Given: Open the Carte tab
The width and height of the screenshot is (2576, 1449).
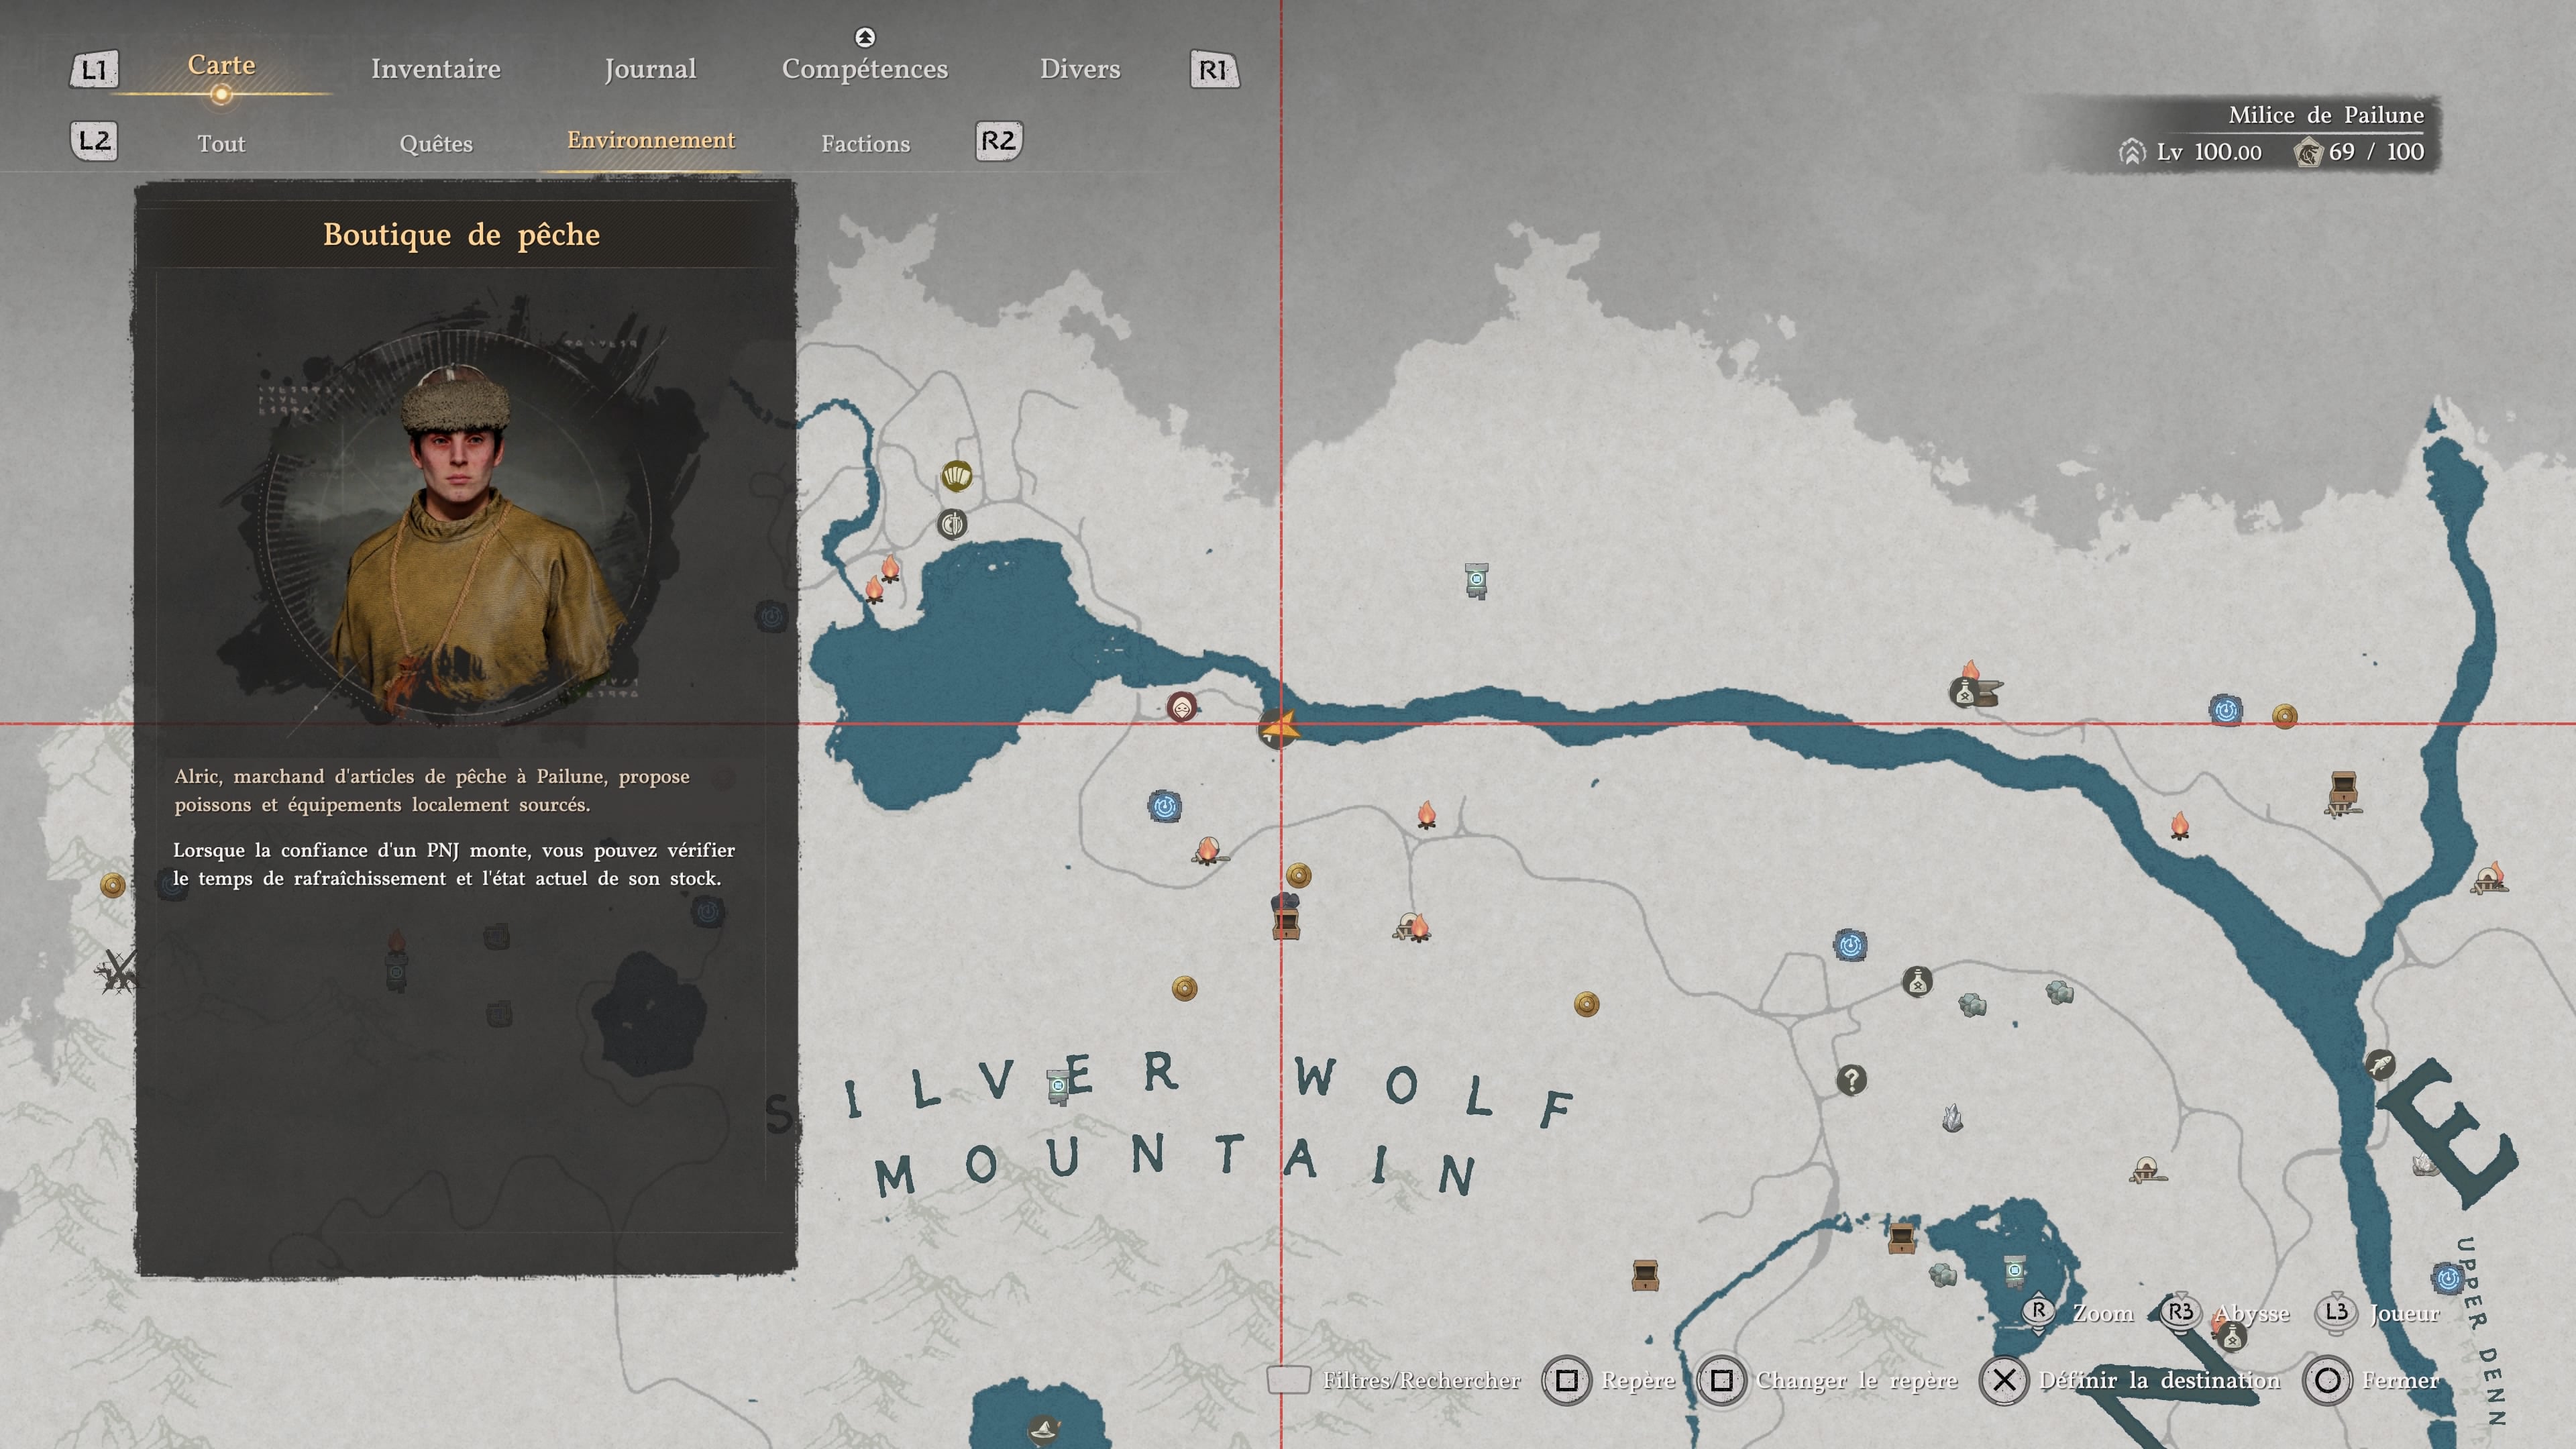Looking at the screenshot, I should (x=221, y=66).
